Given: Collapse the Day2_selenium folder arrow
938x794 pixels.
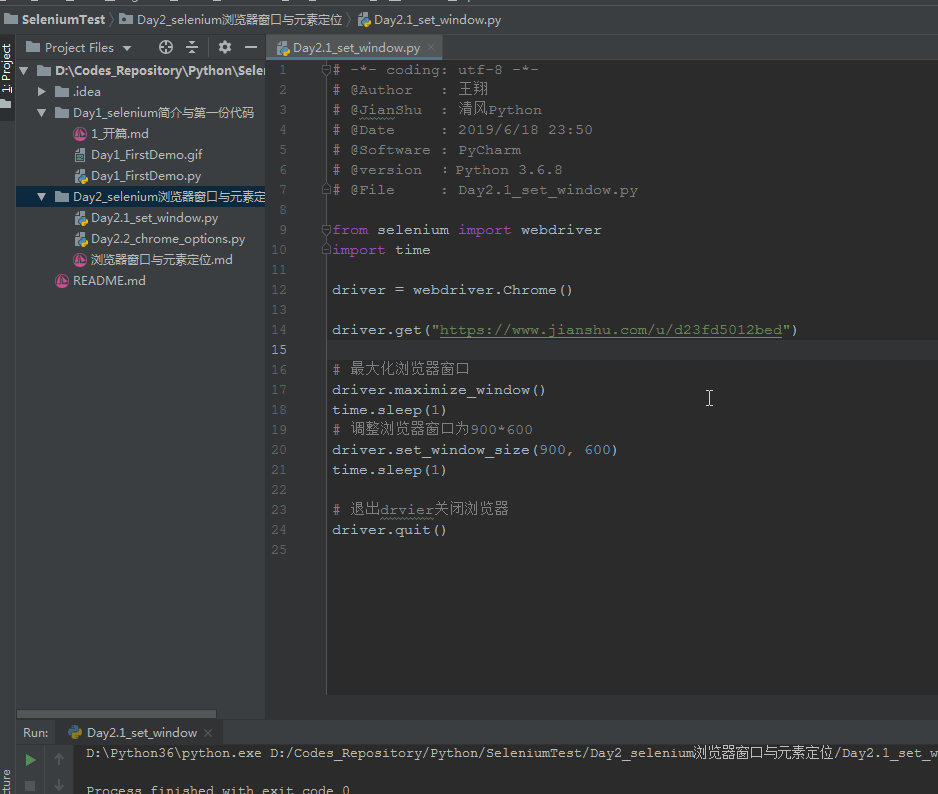Looking at the screenshot, I should [41, 196].
